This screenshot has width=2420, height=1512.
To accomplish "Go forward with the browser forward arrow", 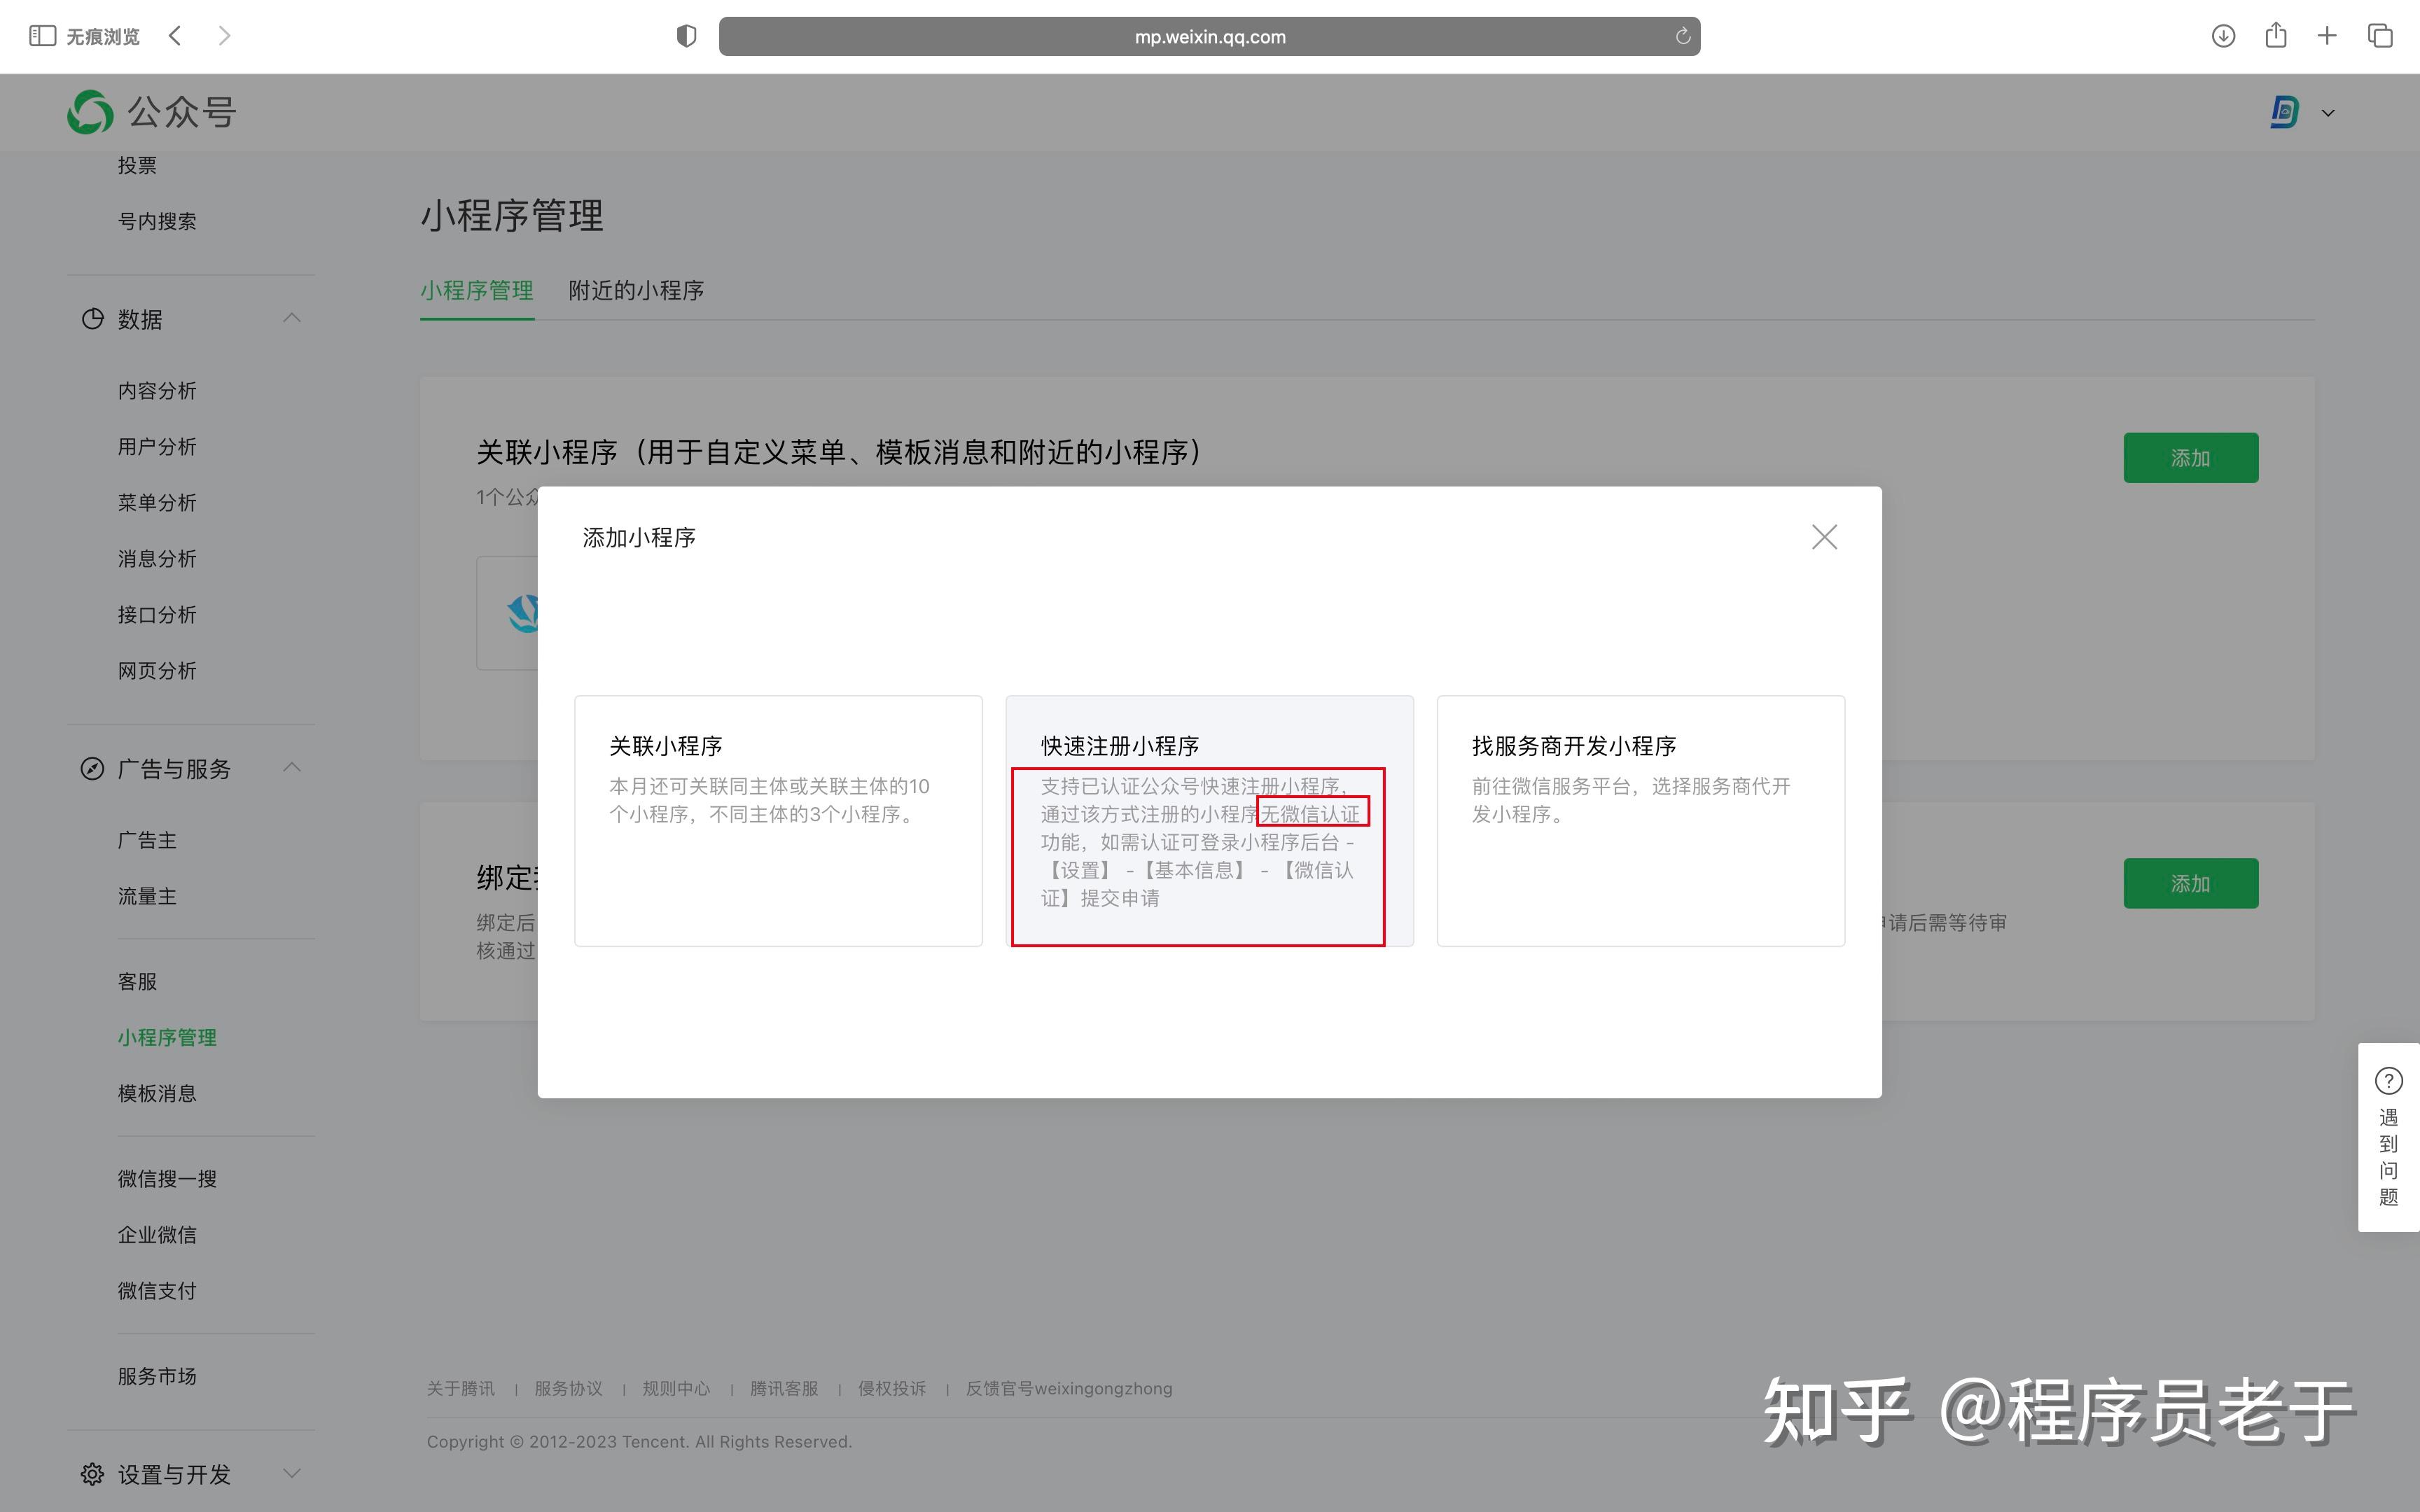I will [x=224, y=36].
